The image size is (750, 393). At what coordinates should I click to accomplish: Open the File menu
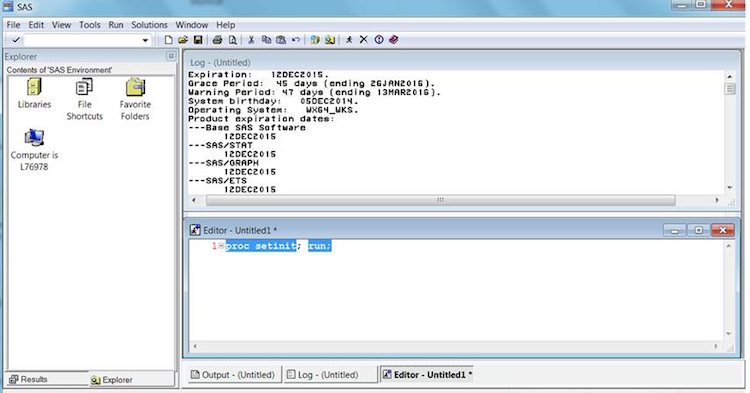(13, 25)
